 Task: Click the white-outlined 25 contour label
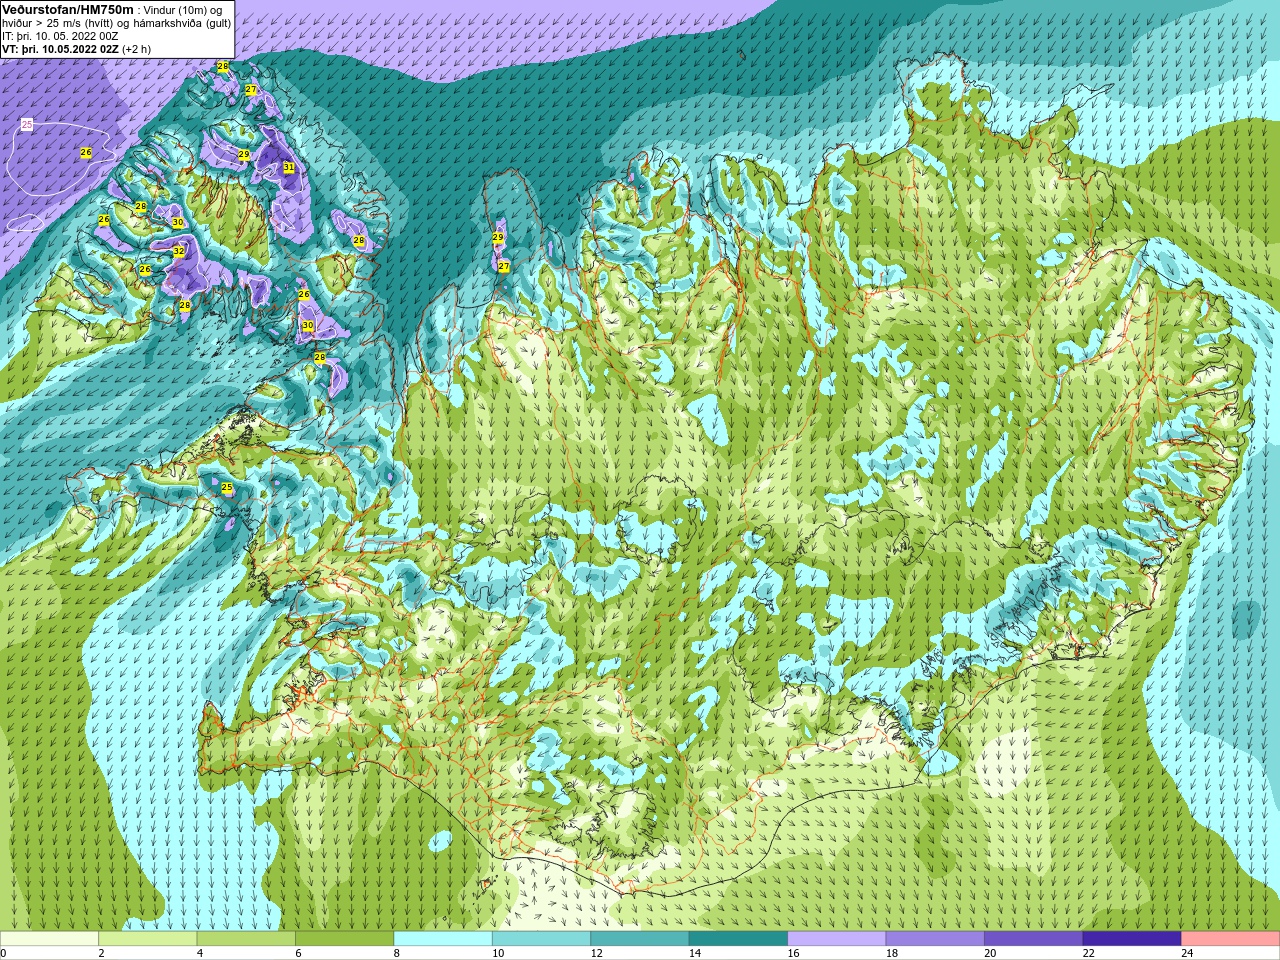[27, 124]
